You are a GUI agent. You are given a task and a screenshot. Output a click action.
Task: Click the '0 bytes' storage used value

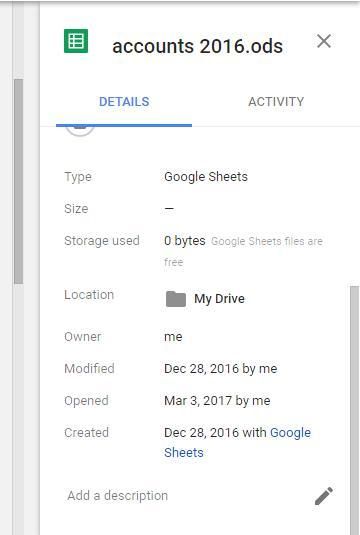[x=185, y=241]
